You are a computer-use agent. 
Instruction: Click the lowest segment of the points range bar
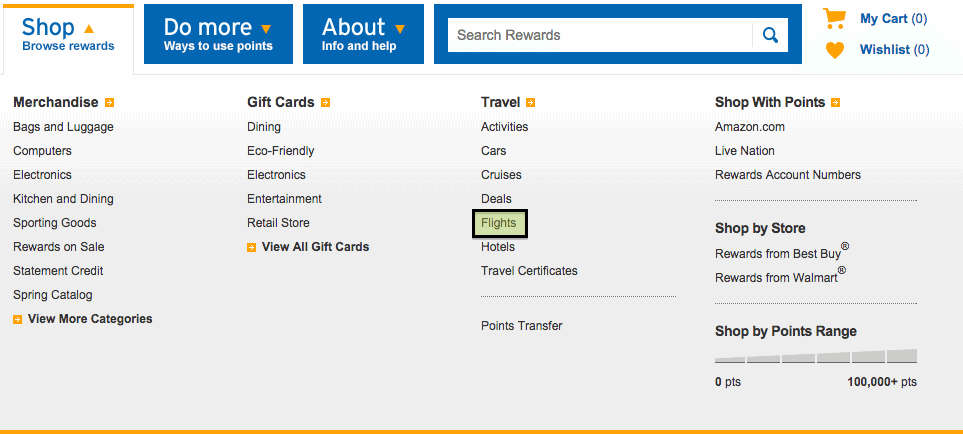click(x=730, y=360)
